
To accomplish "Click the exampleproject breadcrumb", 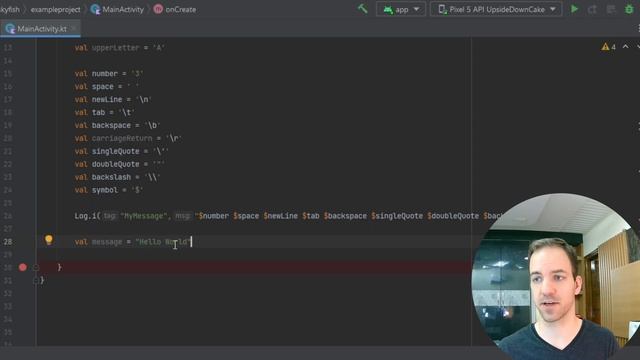I will point(56,9).
